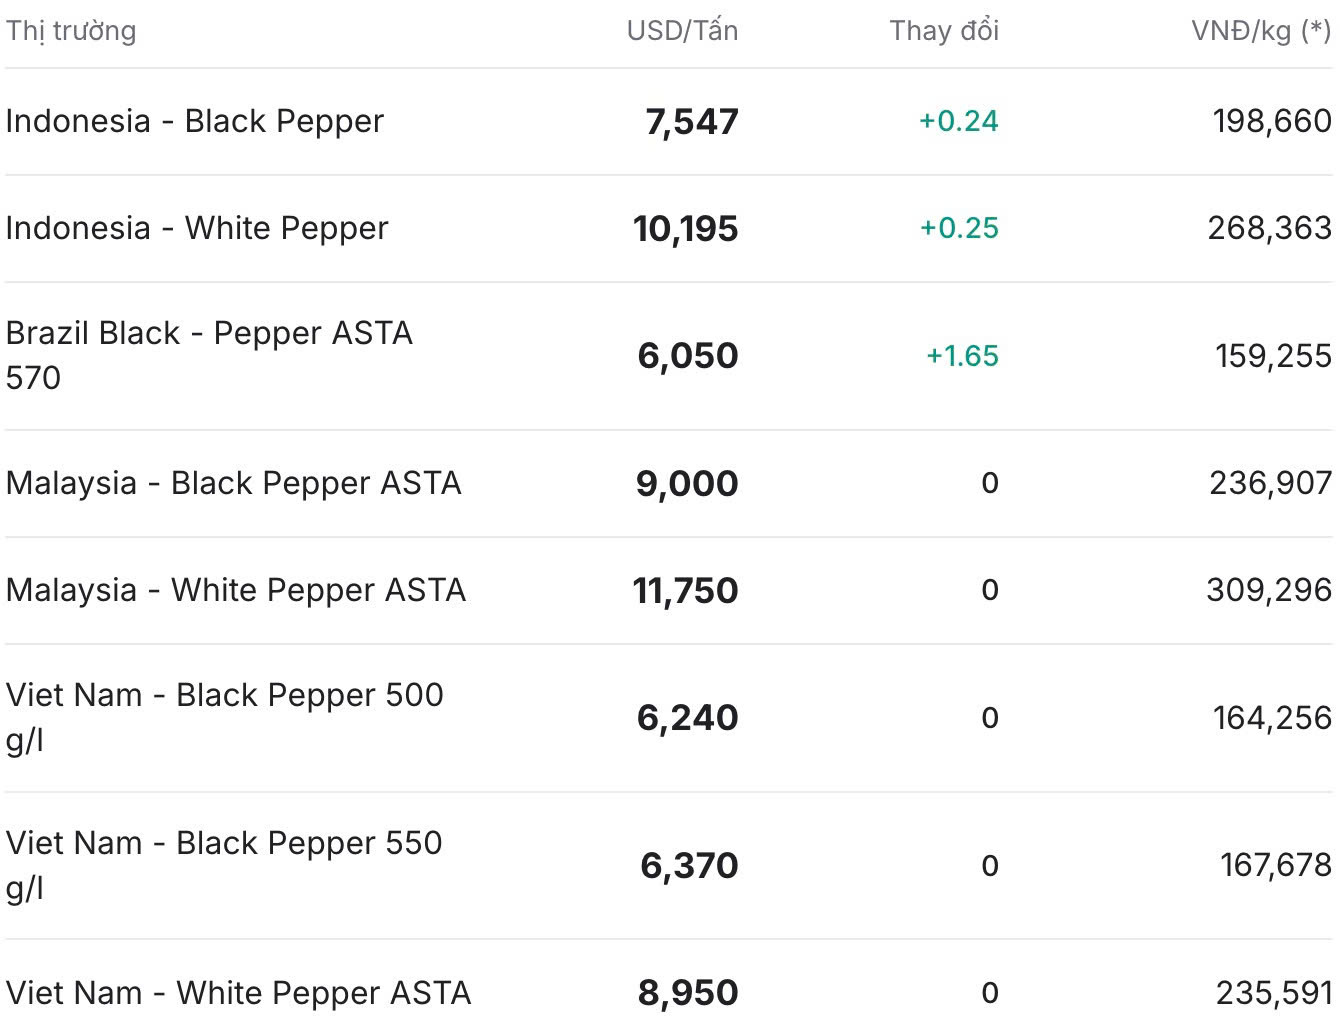
Task: Click the +1.65 change value
Action: tap(962, 356)
